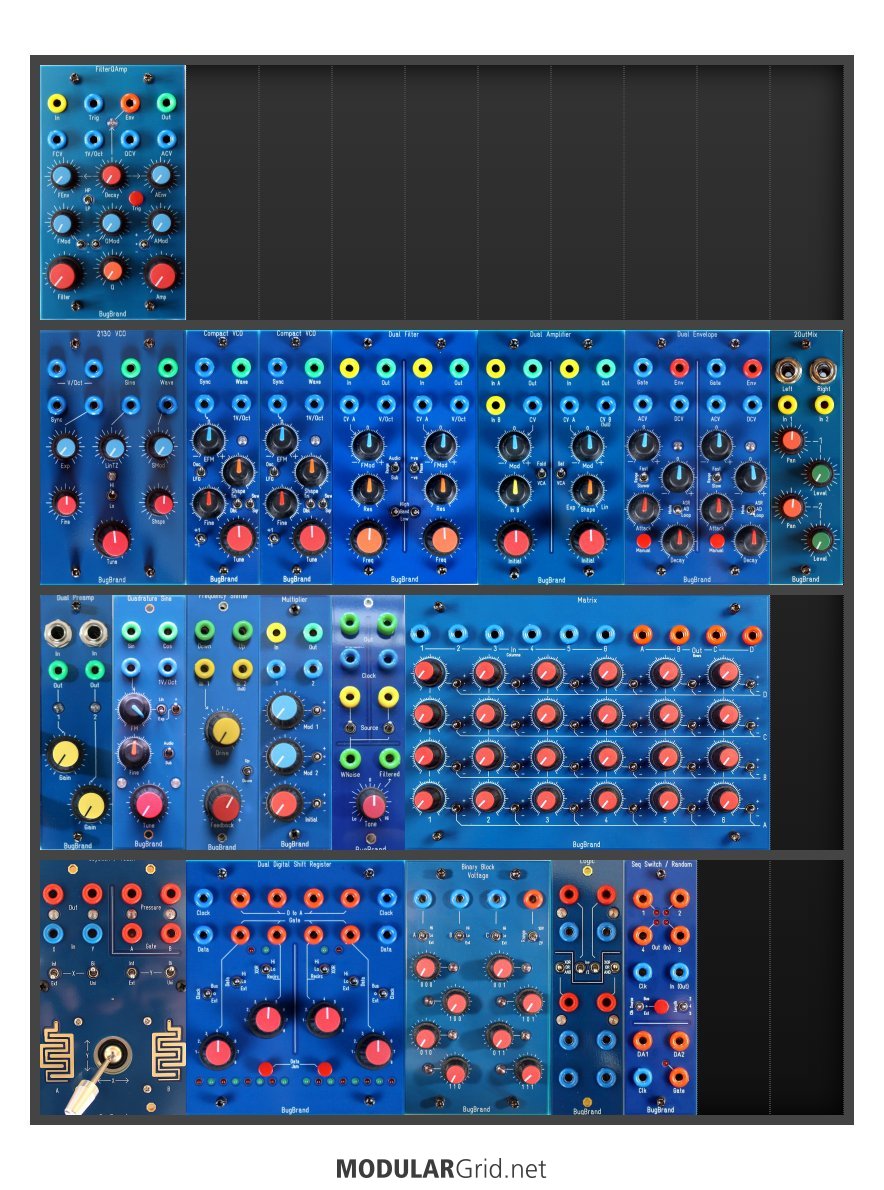Adjust the Initial knob on Multiplier
Screen dimensions: 884x1190
(x=284, y=804)
